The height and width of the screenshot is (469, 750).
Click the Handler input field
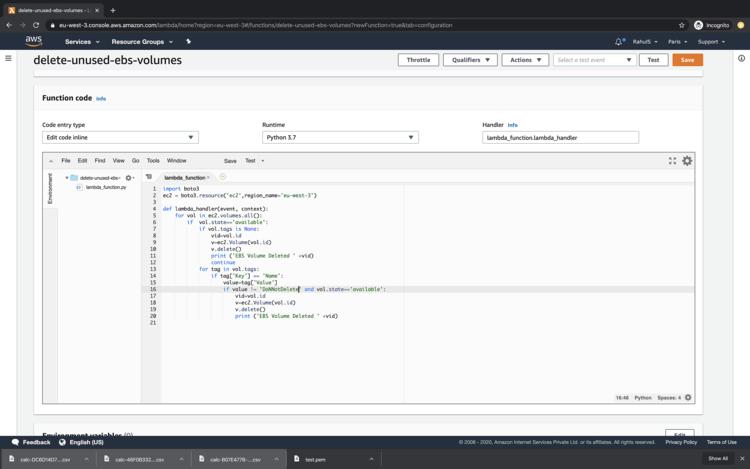[560, 137]
